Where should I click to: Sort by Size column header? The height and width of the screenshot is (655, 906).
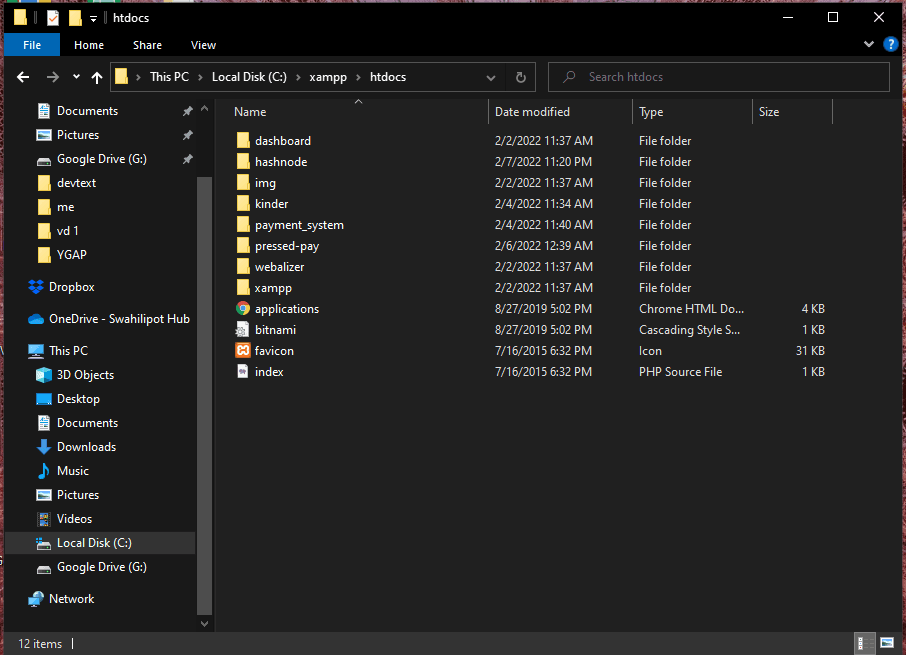(x=768, y=112)
